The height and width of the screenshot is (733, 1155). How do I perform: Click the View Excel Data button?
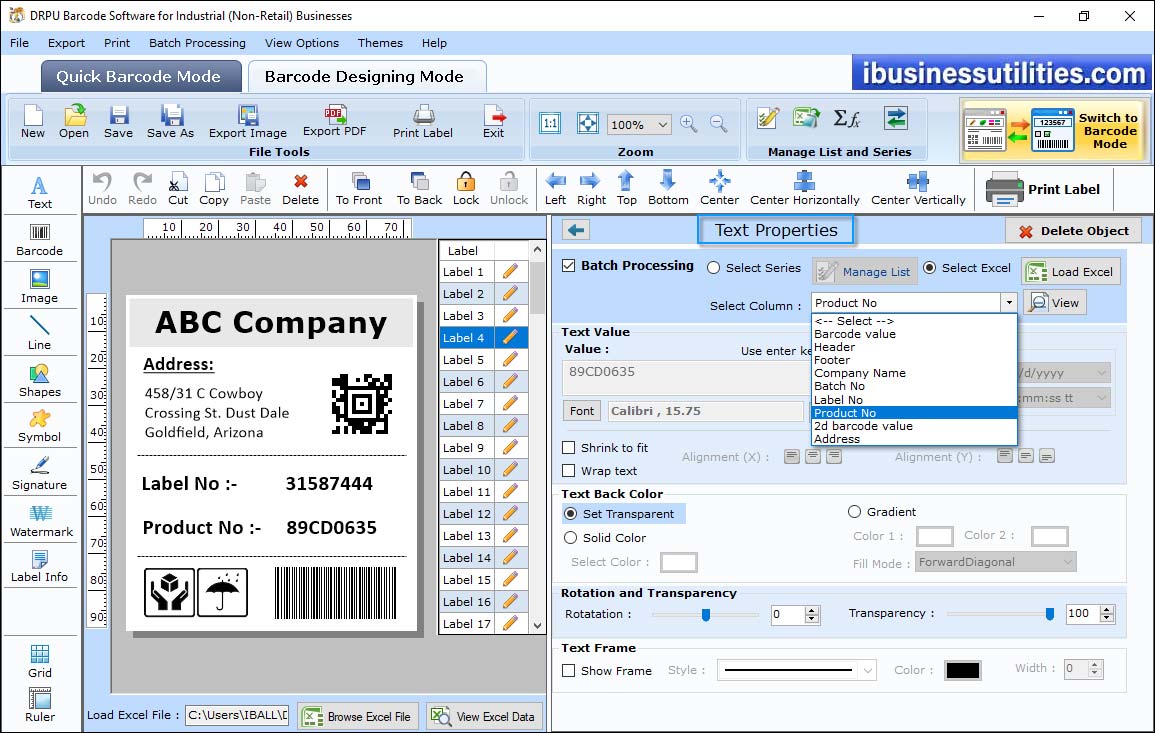pyautogui.click(x=484, y=716)
